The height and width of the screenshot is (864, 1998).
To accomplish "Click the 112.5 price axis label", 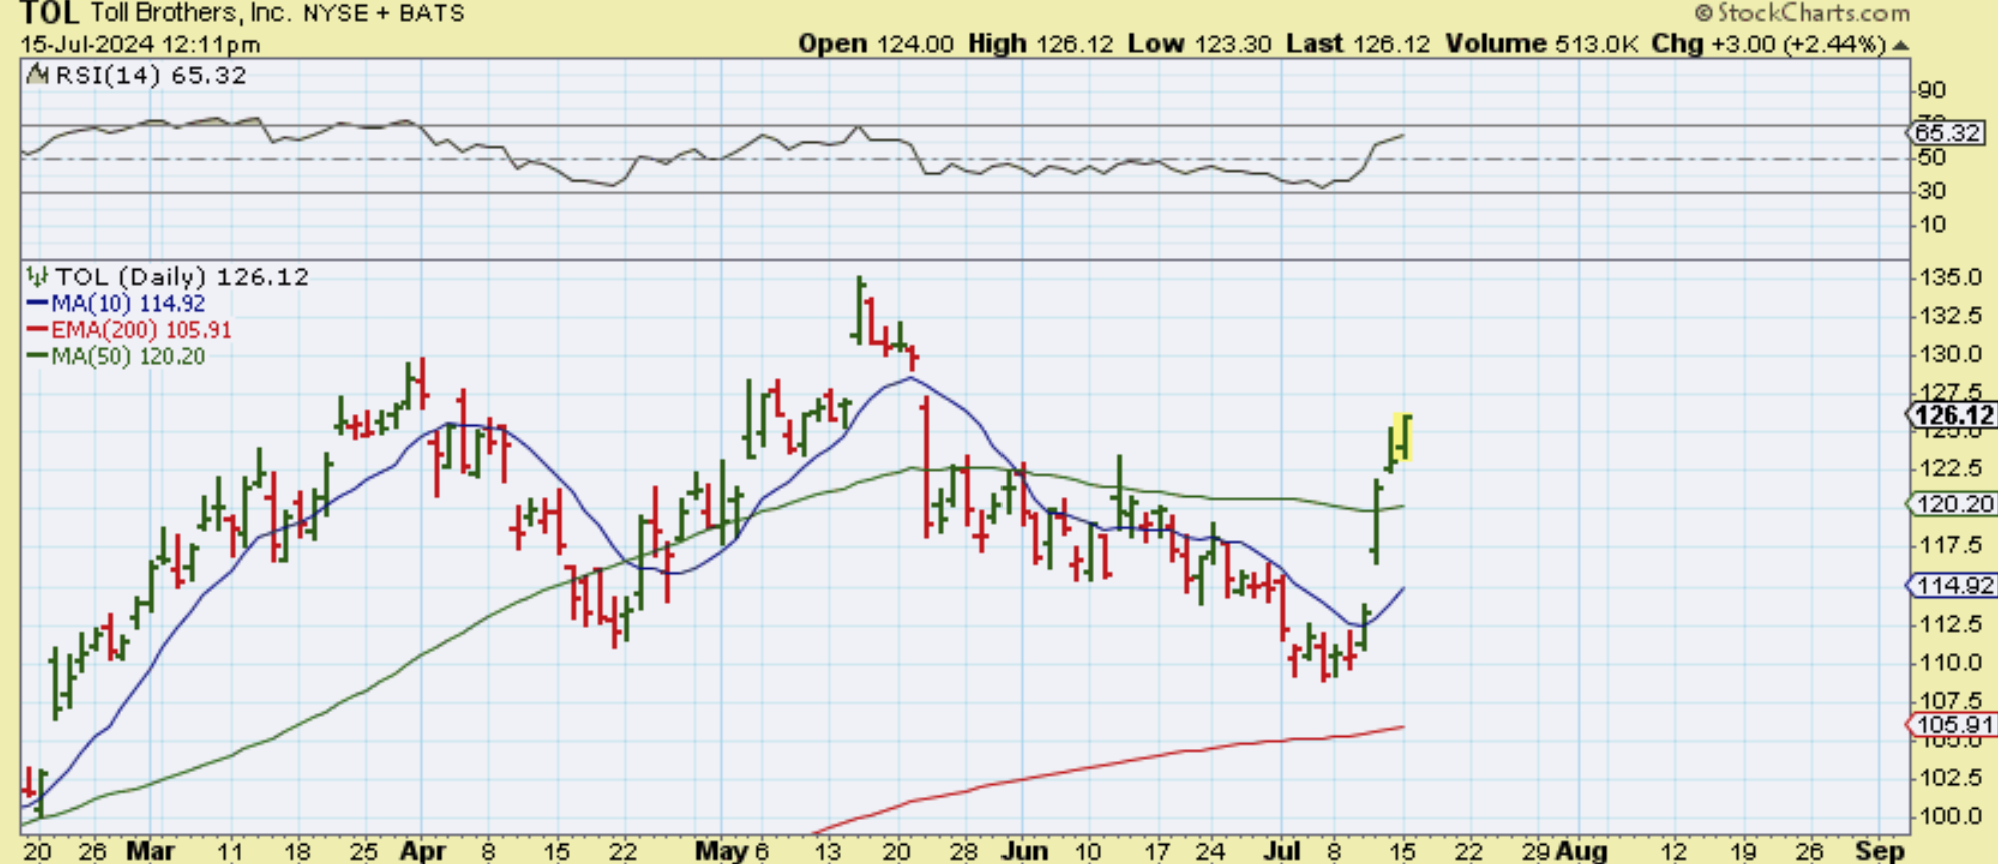I will (x=1949, y=624).
